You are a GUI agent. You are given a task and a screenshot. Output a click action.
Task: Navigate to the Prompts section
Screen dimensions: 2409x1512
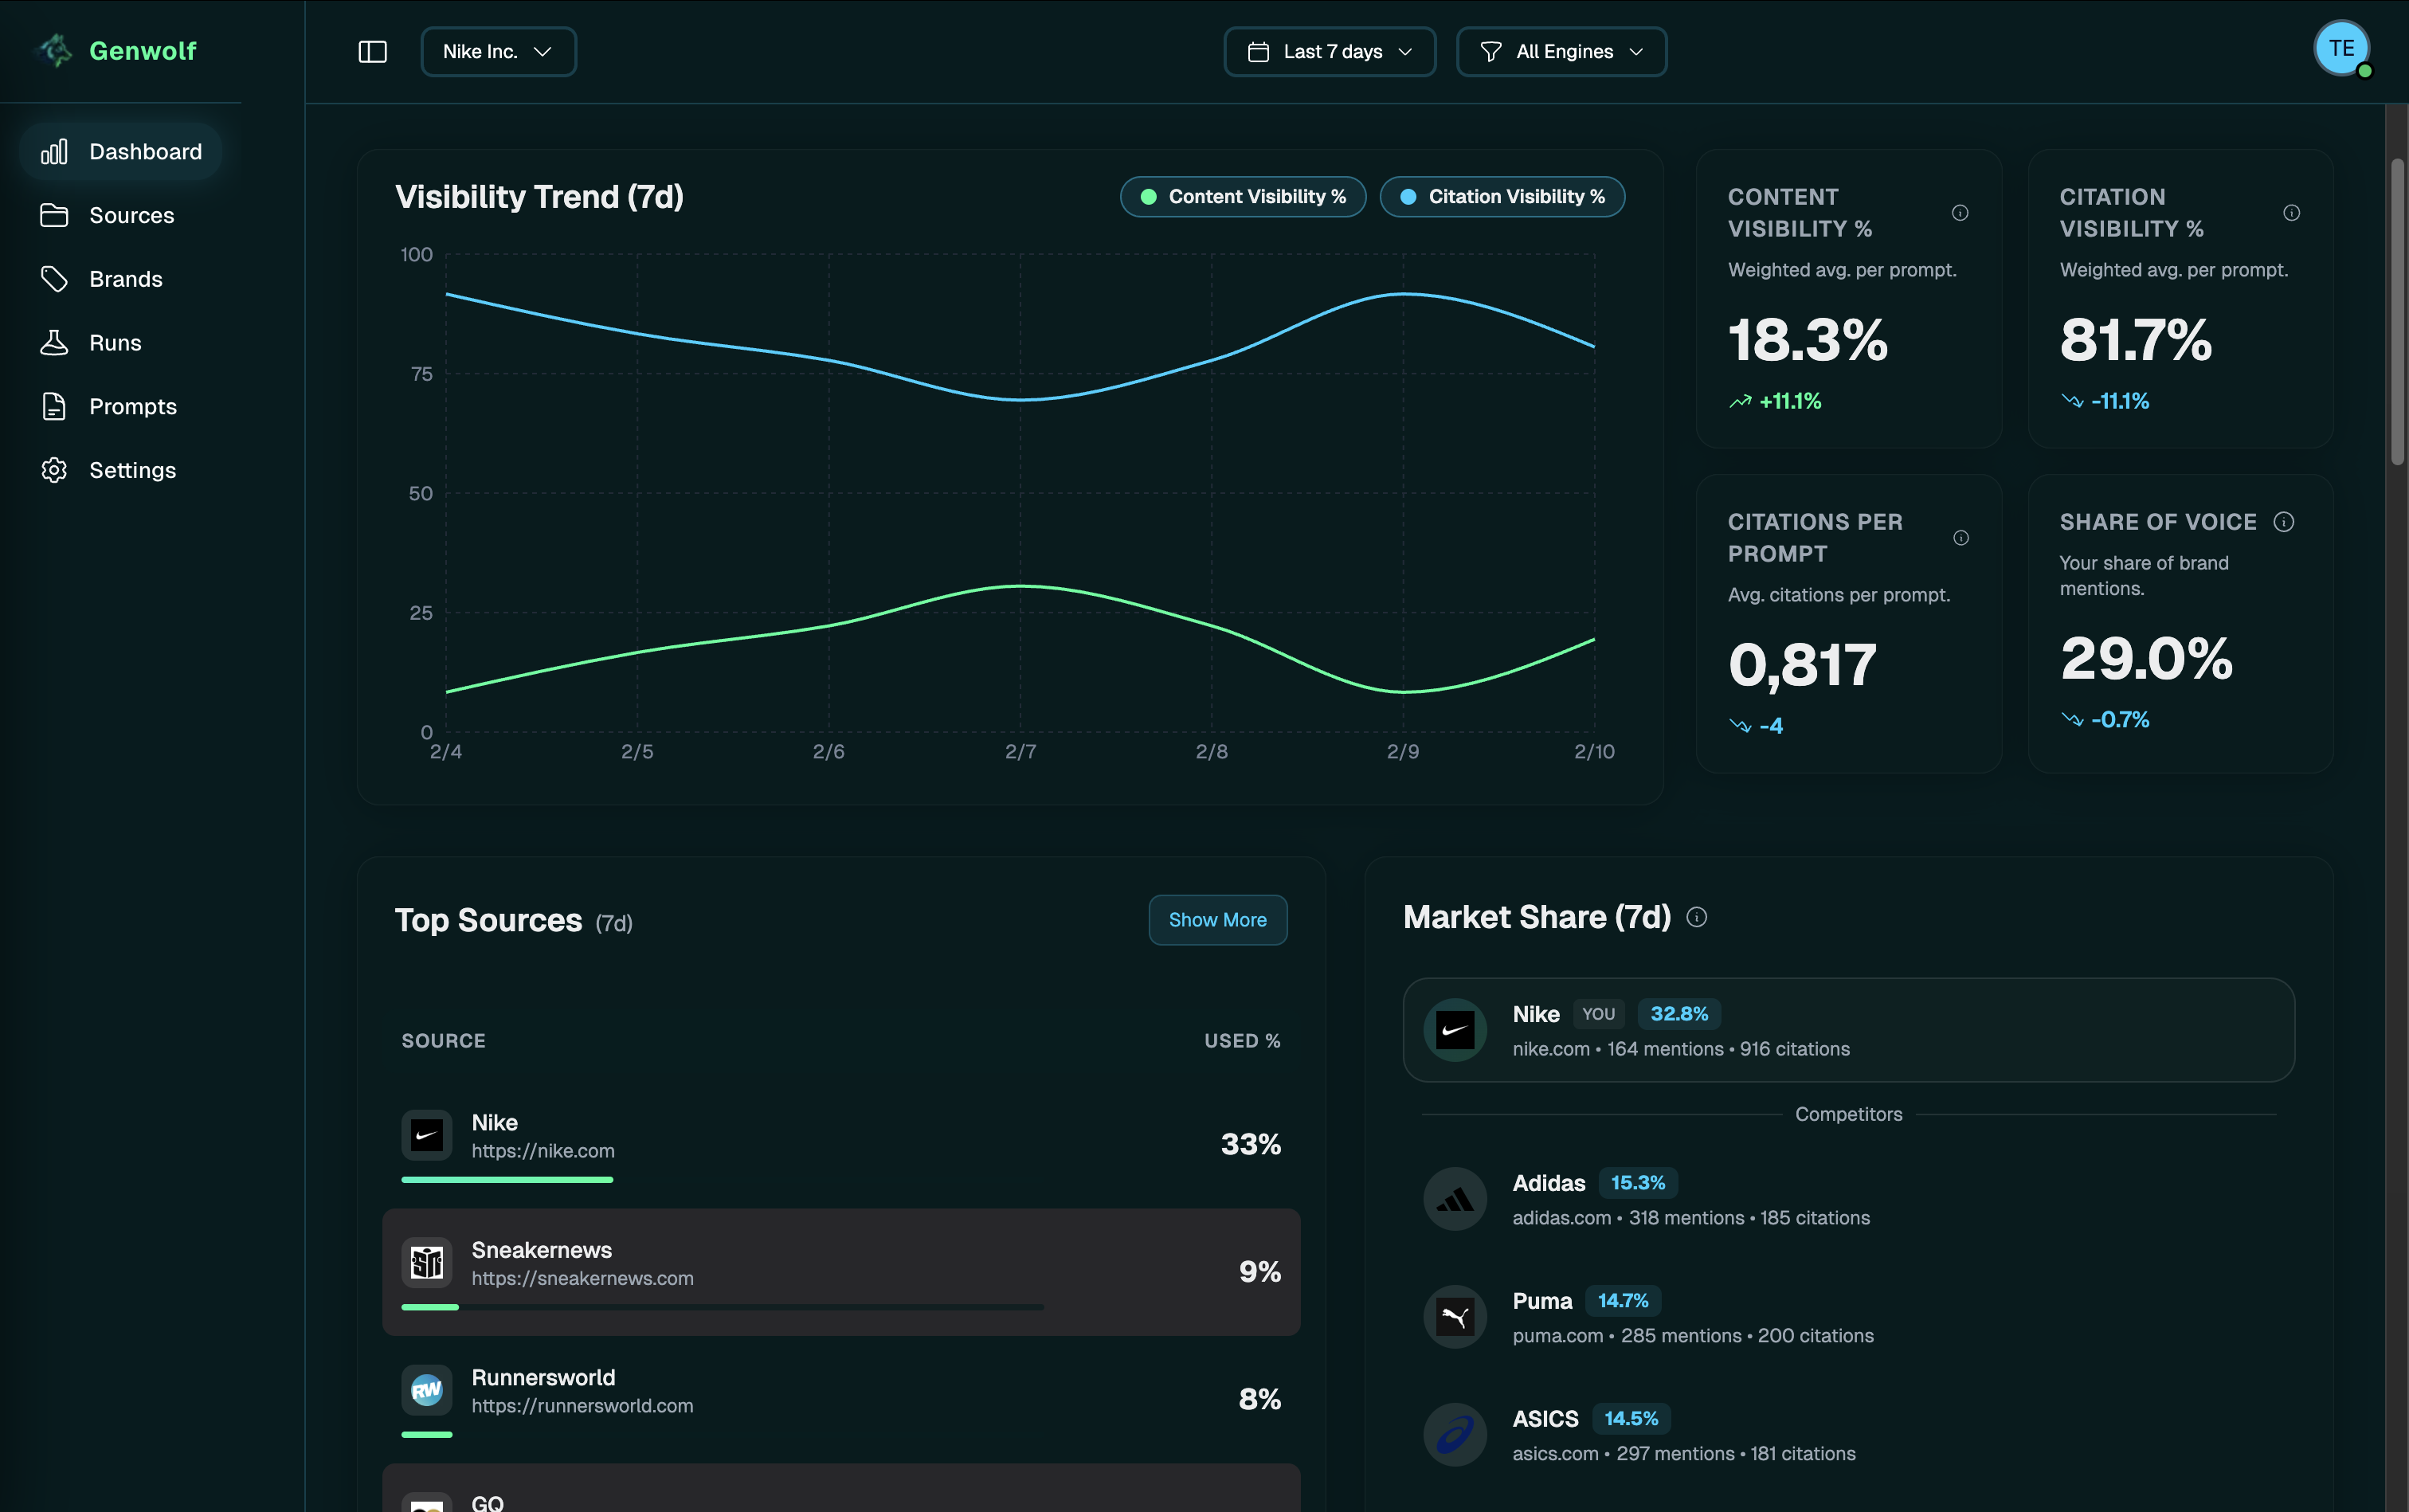pyautogui.click(x=133, y=406)
